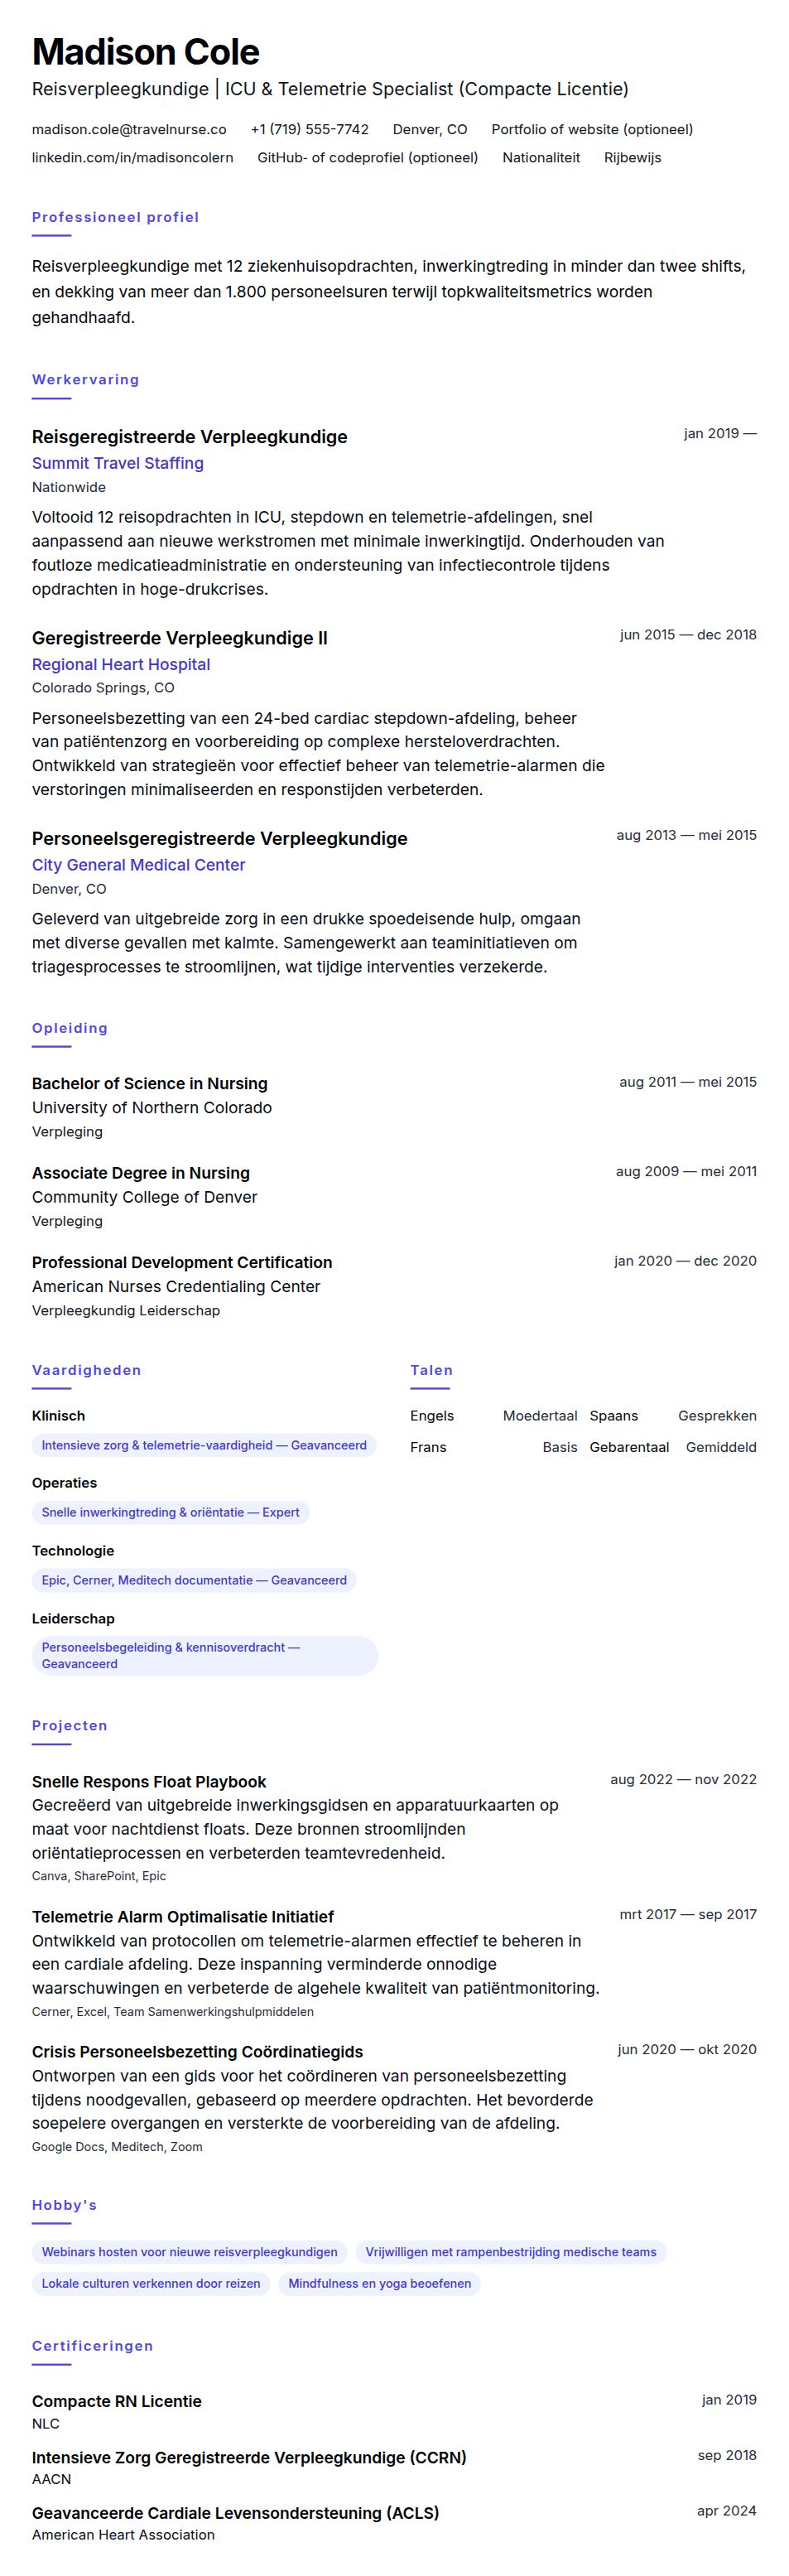Click the 'Canva, SharePoint, Epic' tools line
The image size is (789, 2576).
click(x=99, y=1876)
